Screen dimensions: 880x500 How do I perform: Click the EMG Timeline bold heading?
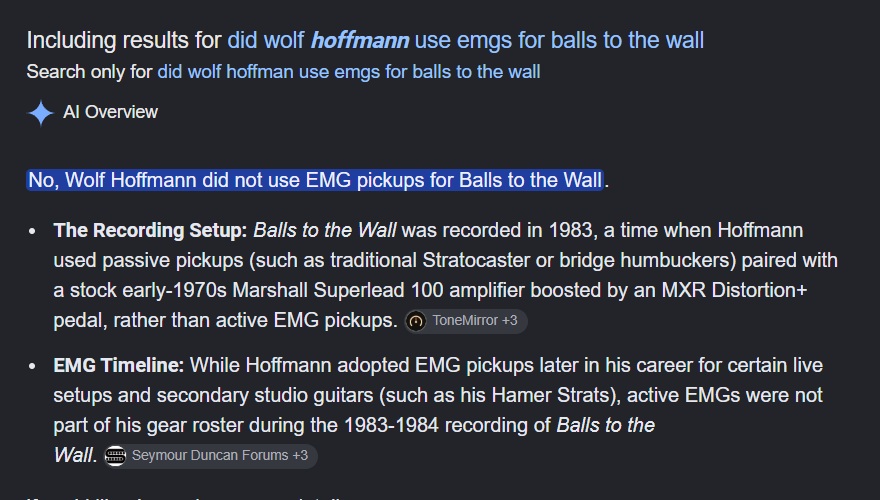click(118, 365)
